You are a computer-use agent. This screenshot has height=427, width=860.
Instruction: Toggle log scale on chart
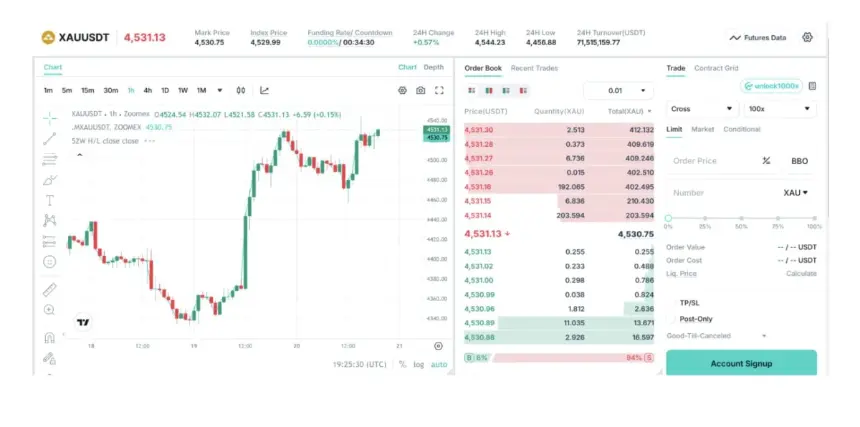pos(418,364)
